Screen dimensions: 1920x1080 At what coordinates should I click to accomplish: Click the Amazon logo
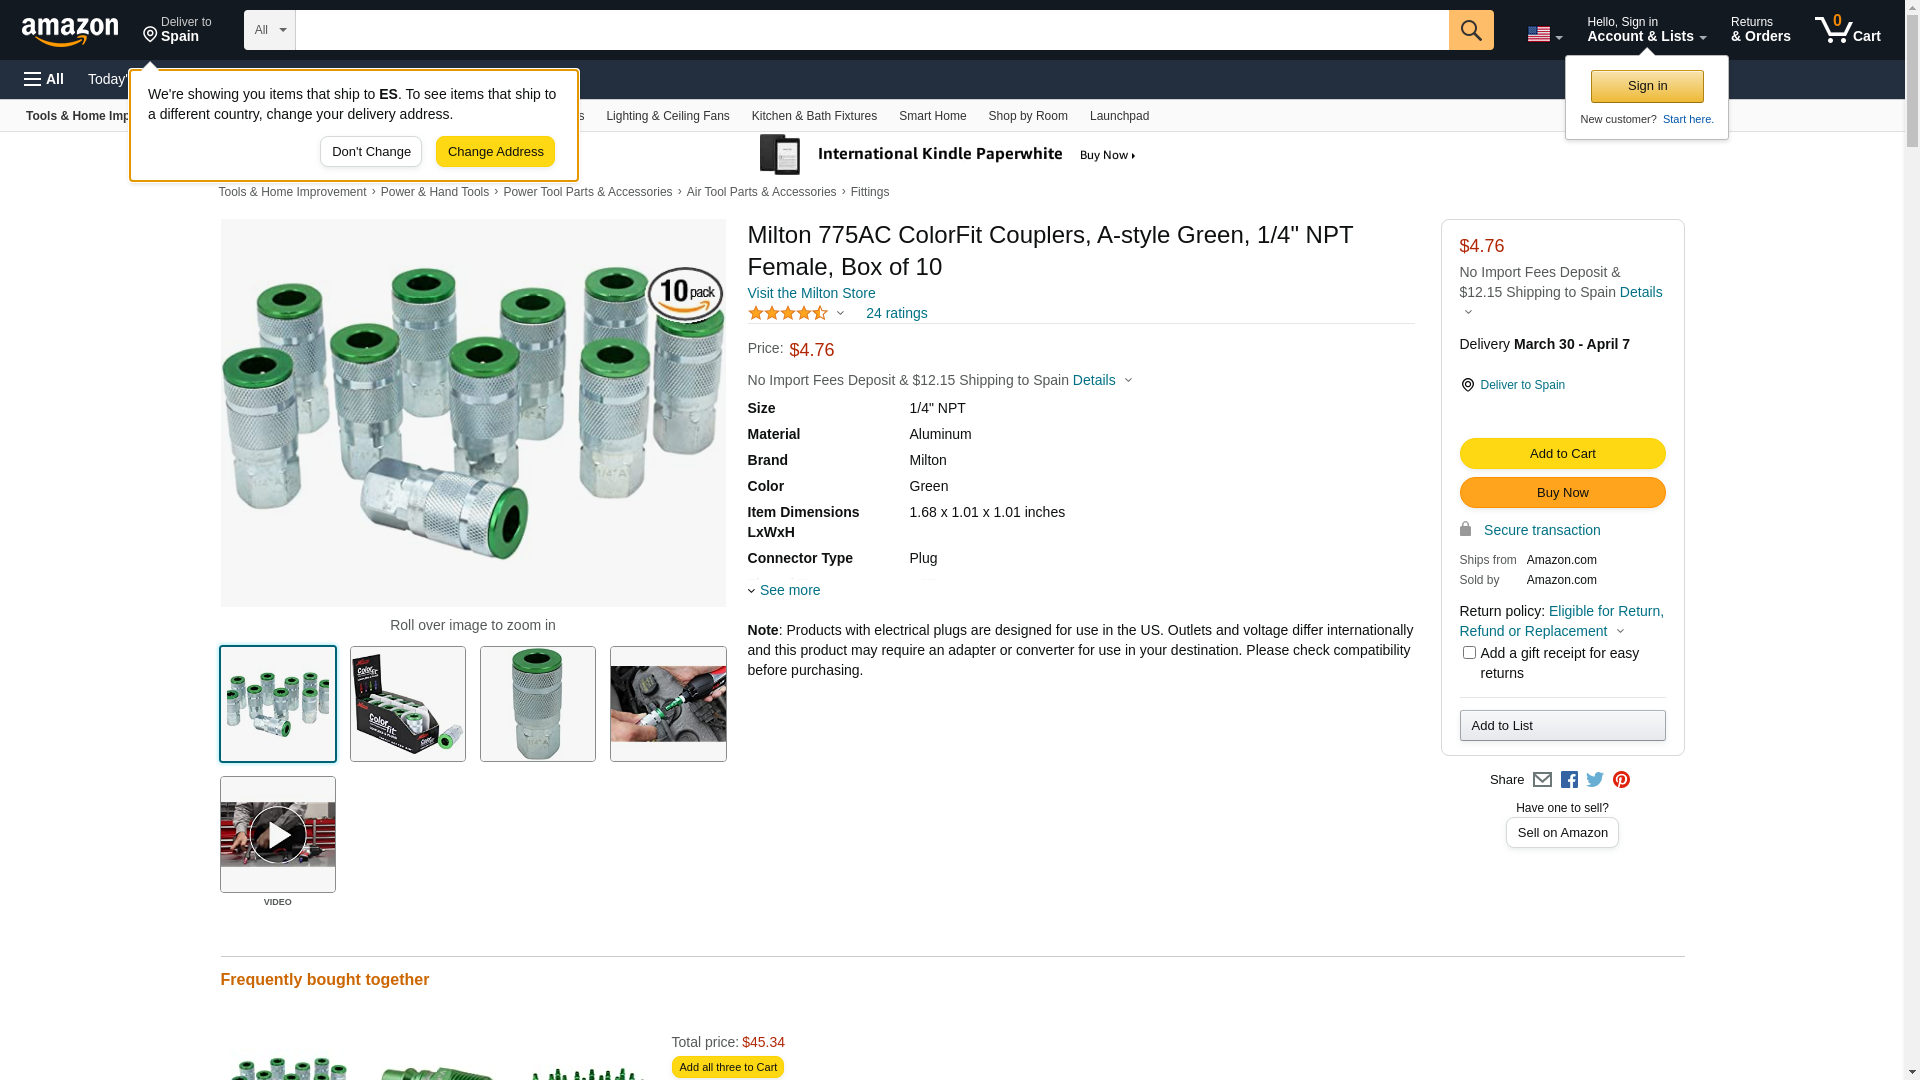pos(70,31)
